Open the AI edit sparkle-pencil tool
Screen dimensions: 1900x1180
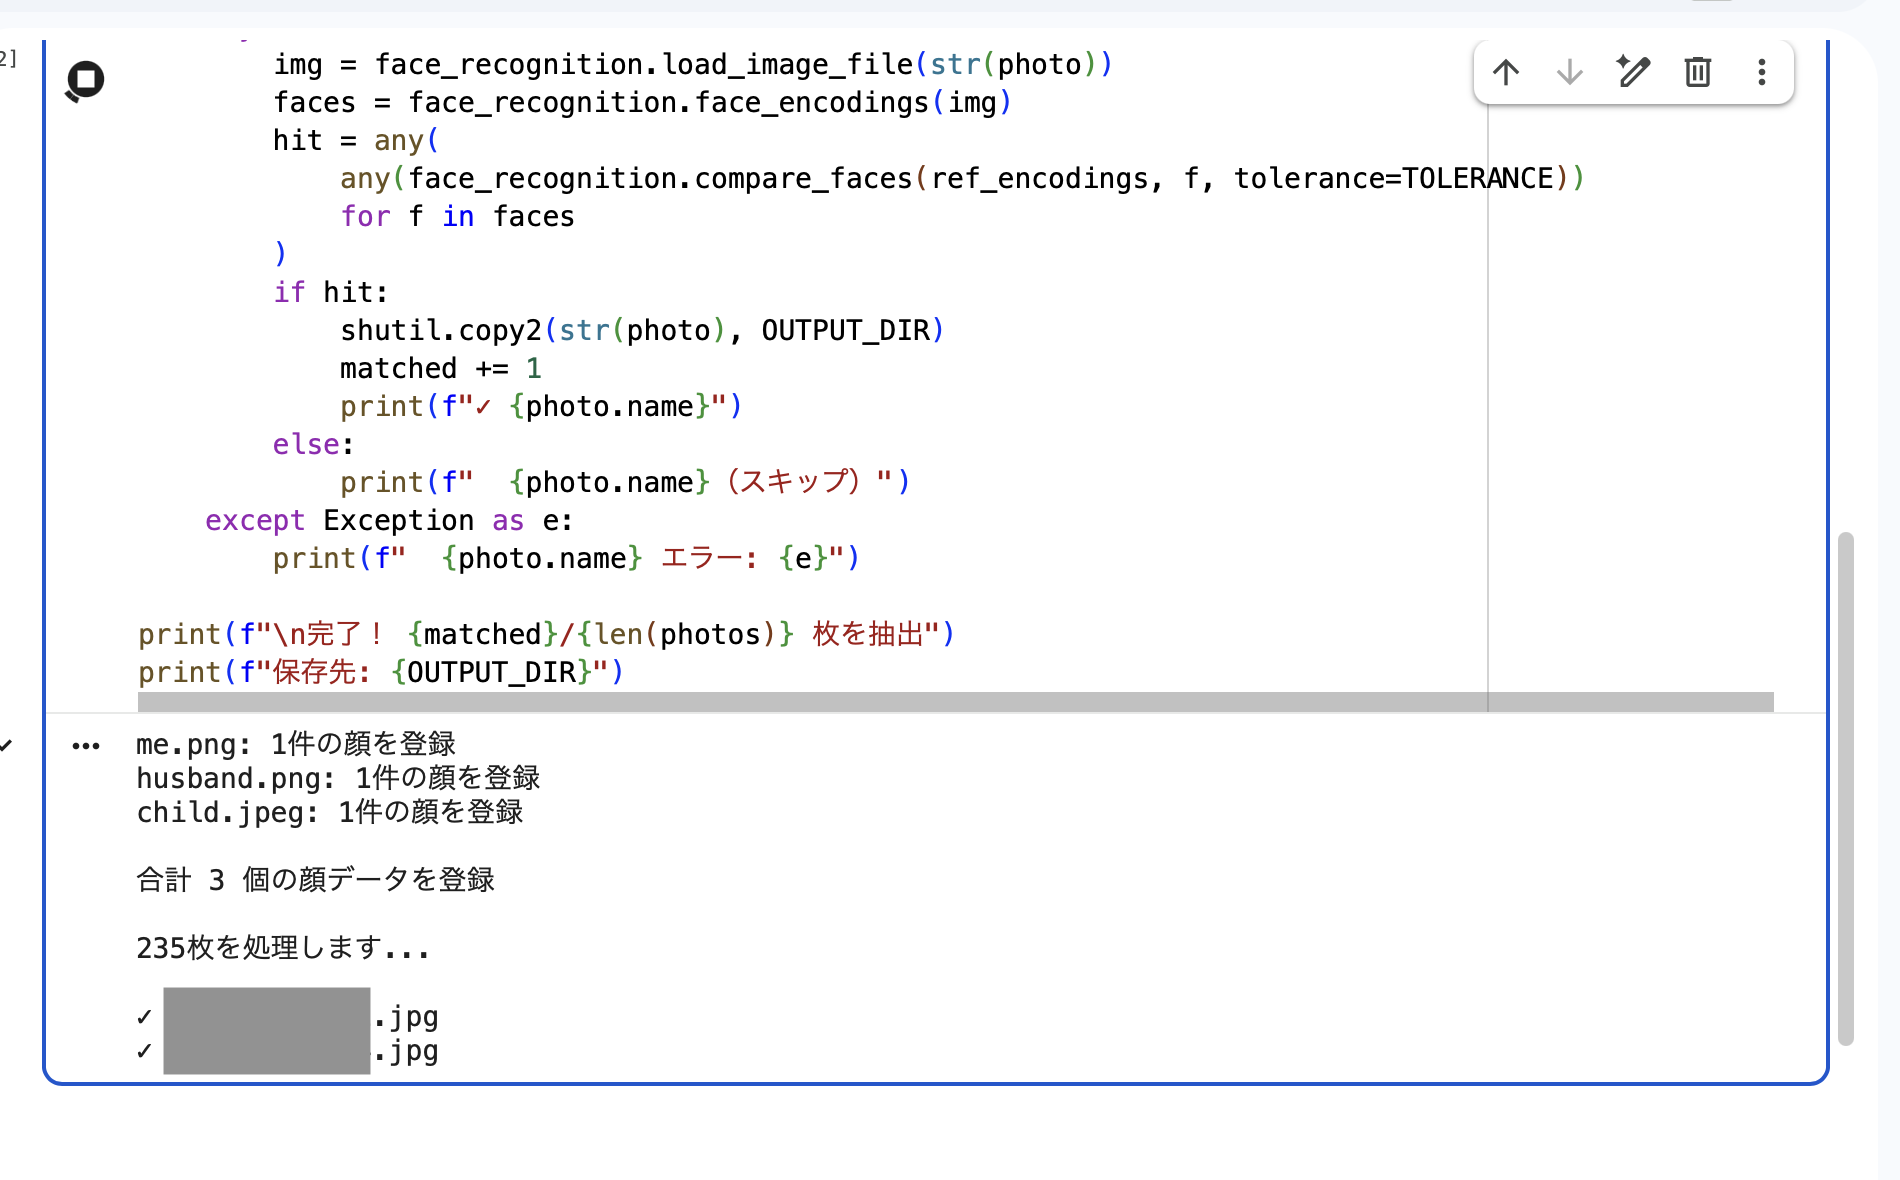pos(1633,72)
